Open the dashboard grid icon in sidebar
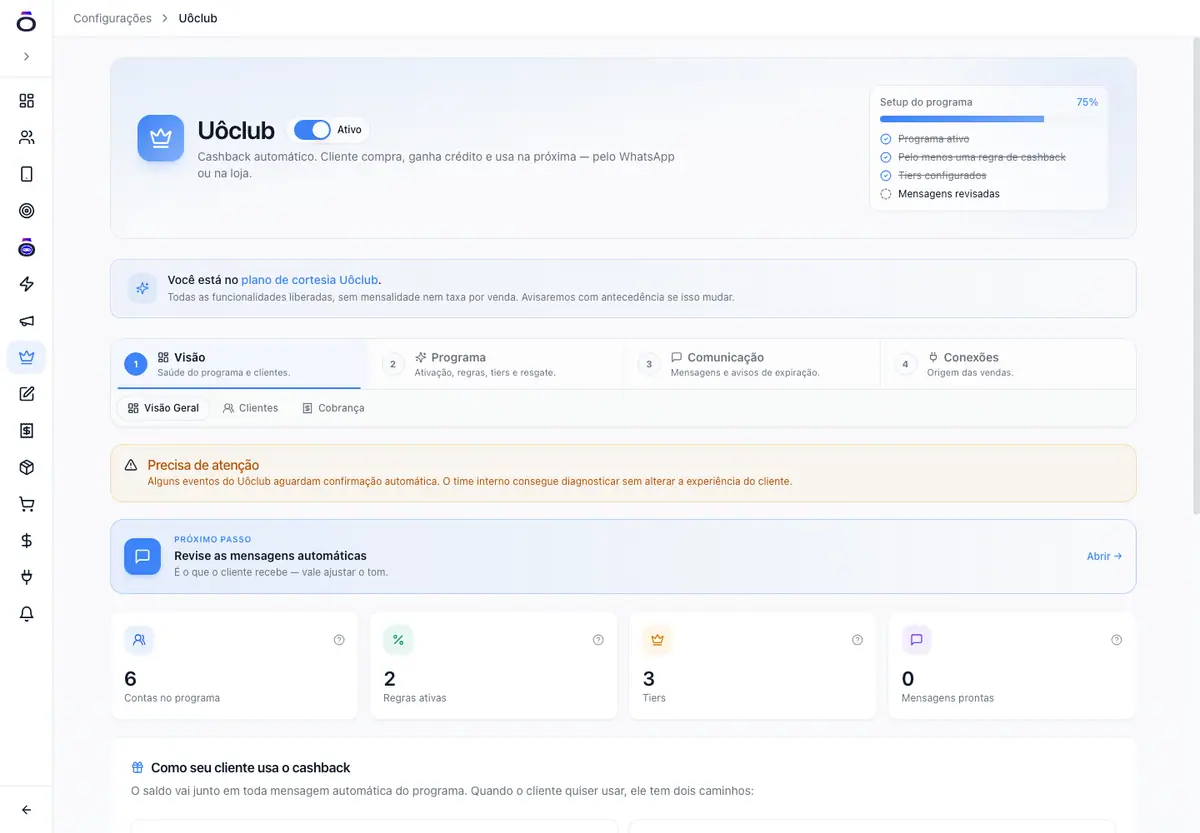The image size is (1200, 833). tap(27, 101)
